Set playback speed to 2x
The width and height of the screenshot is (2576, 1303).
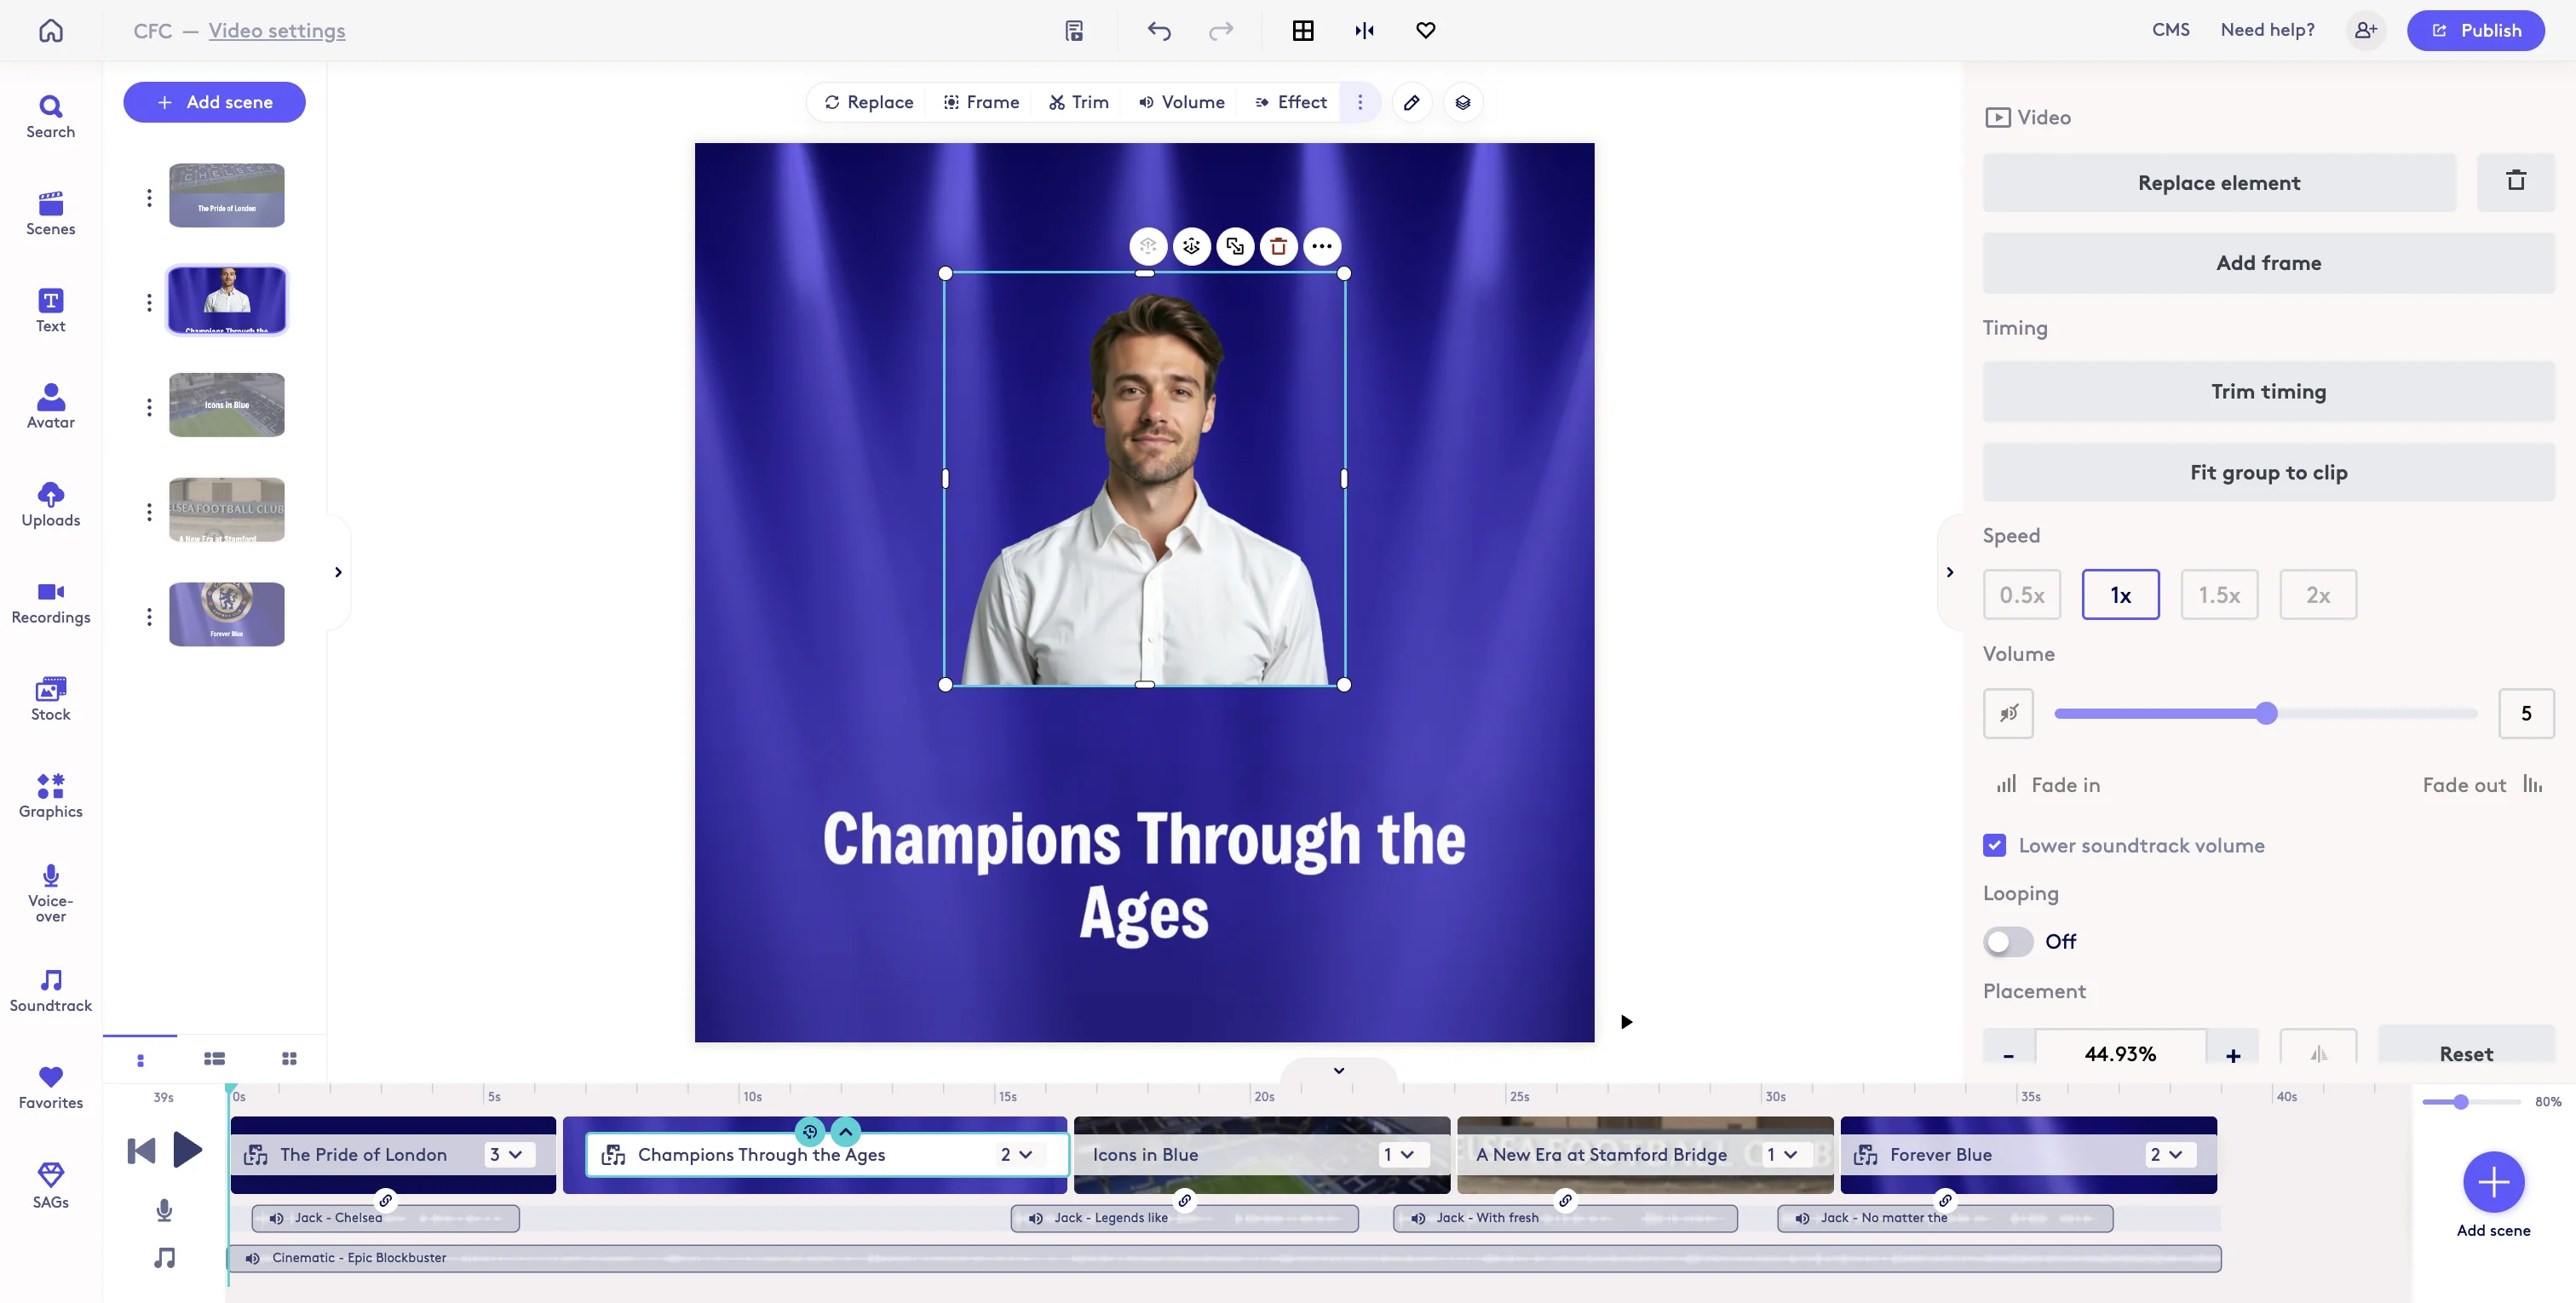click(2319, 594)
